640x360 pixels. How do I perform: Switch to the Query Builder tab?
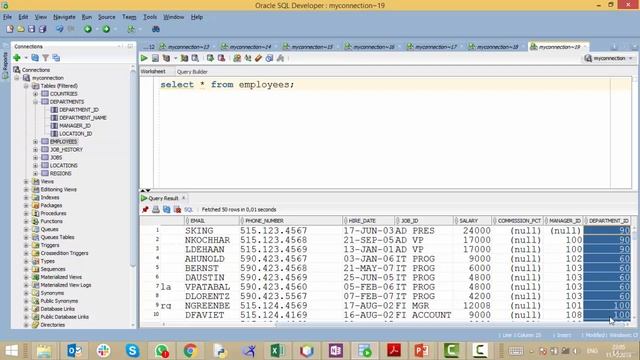192,71
